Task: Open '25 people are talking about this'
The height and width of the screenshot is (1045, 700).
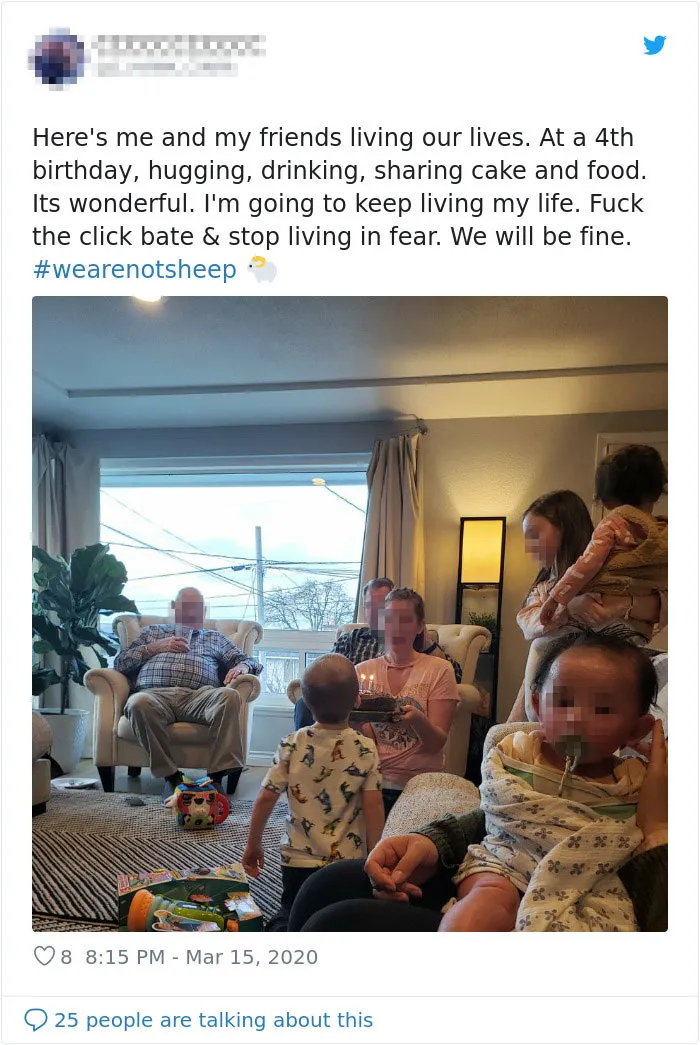Action: [213, 1020]
